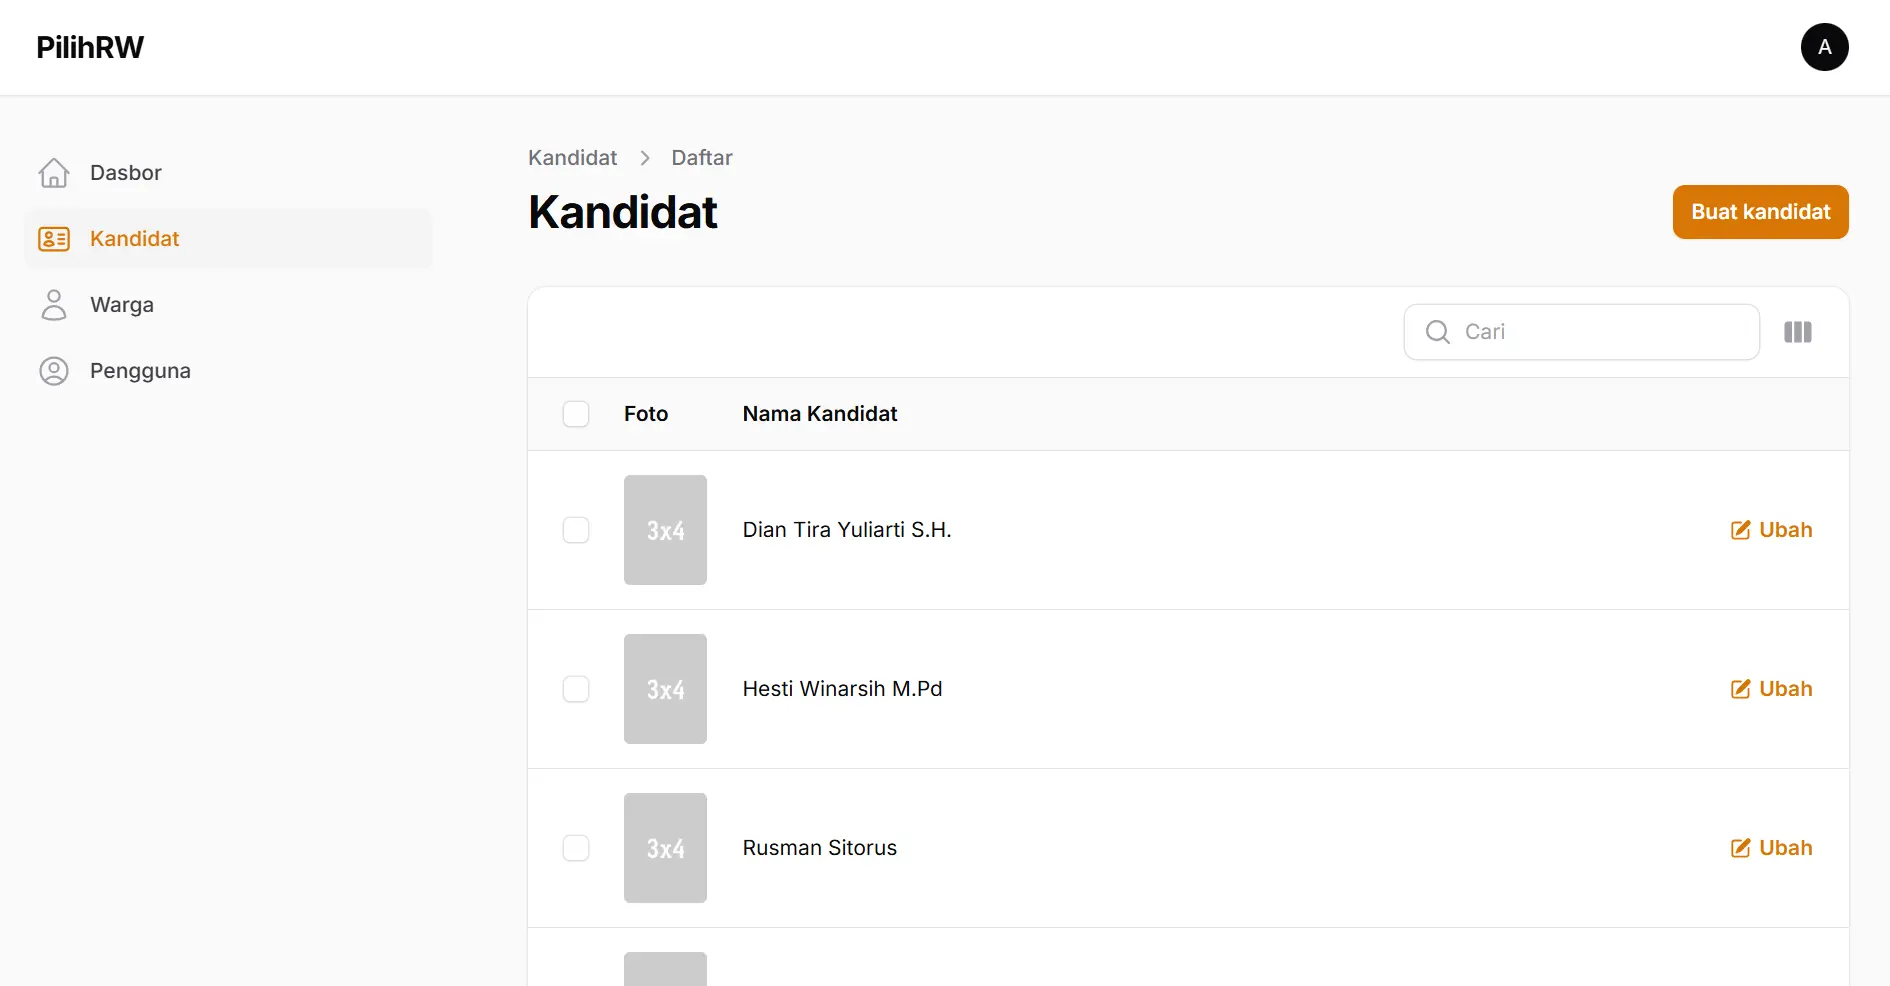The width and height of the screenshot is (1890, 986).
Task: Click the PilihRW logo text
Action: click(89, 47)
